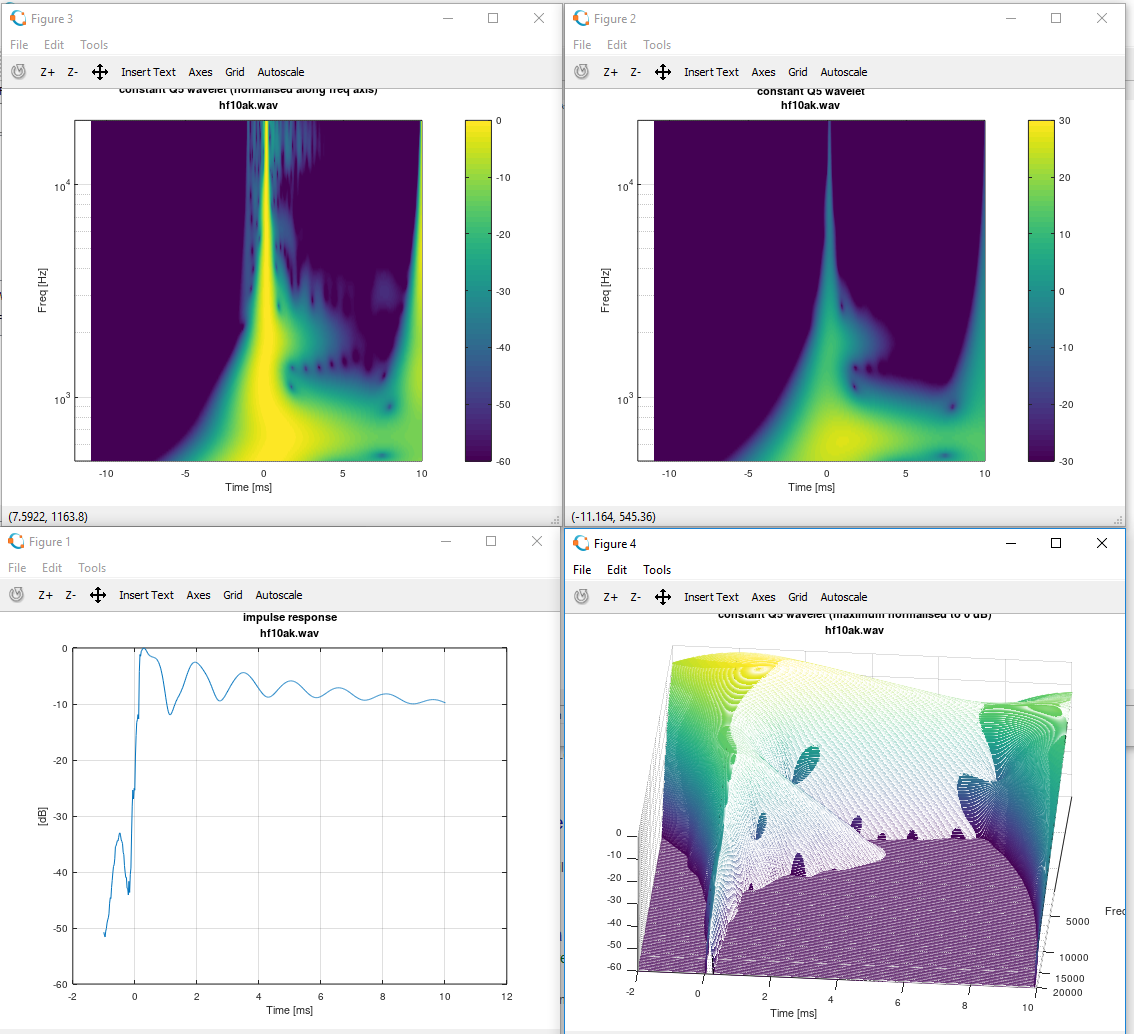Open Tools menu in Figure 4
Screen dimensions: 1134x1034
click(657, 570)
